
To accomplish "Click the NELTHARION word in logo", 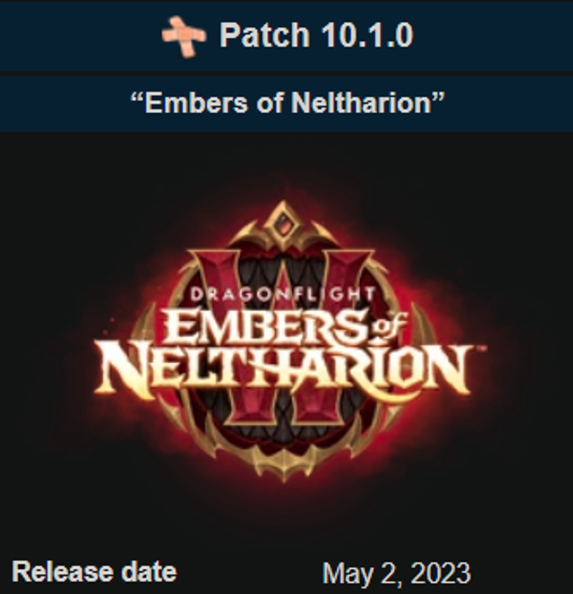I will tap(285, 369).
